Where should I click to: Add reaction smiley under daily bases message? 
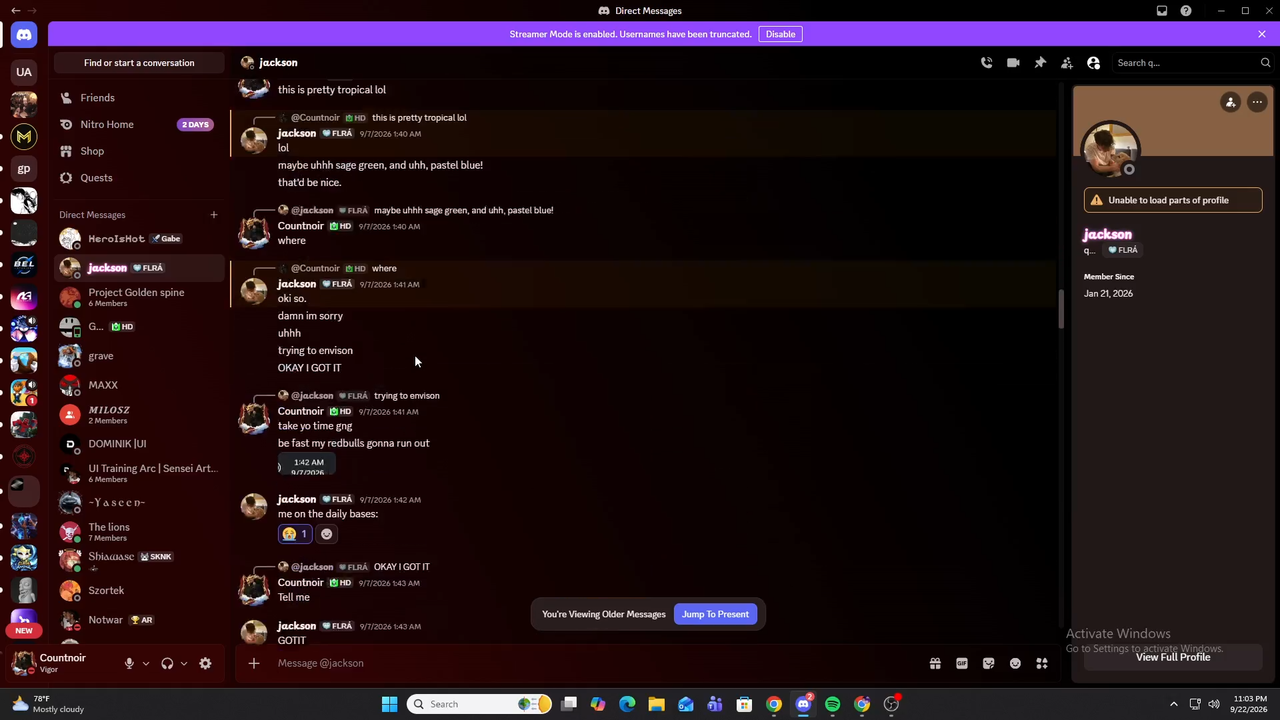tap(326, 534)
